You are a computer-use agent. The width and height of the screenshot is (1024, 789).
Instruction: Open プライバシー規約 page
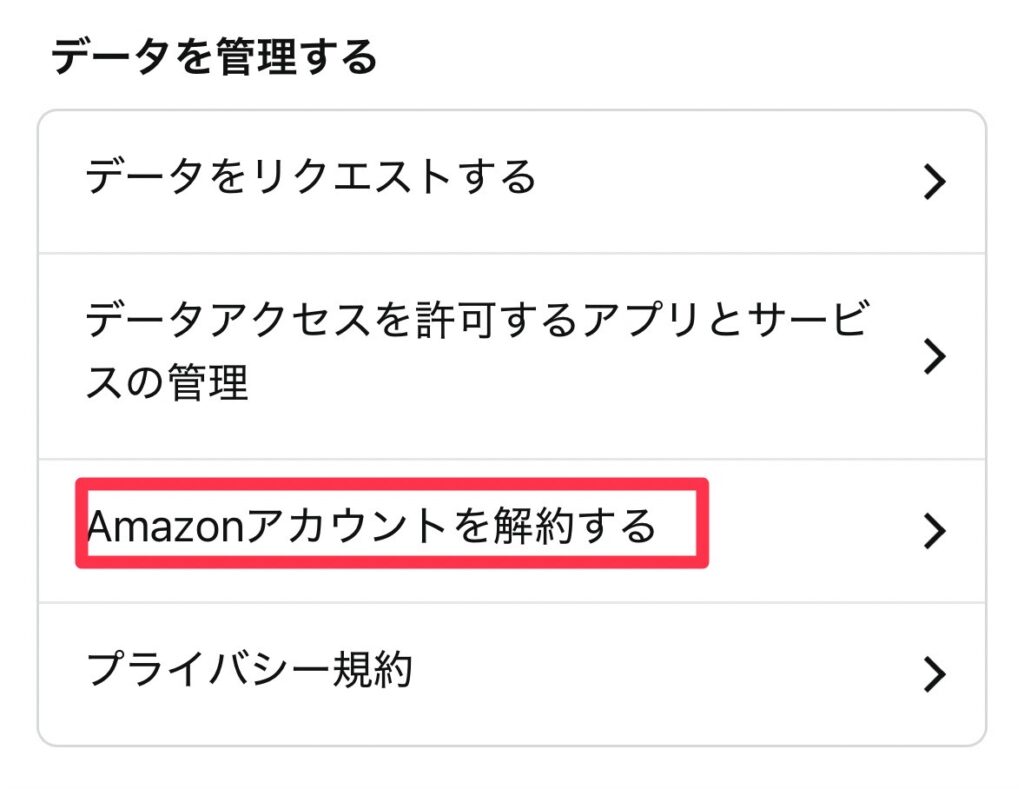(x=249, y=670)
